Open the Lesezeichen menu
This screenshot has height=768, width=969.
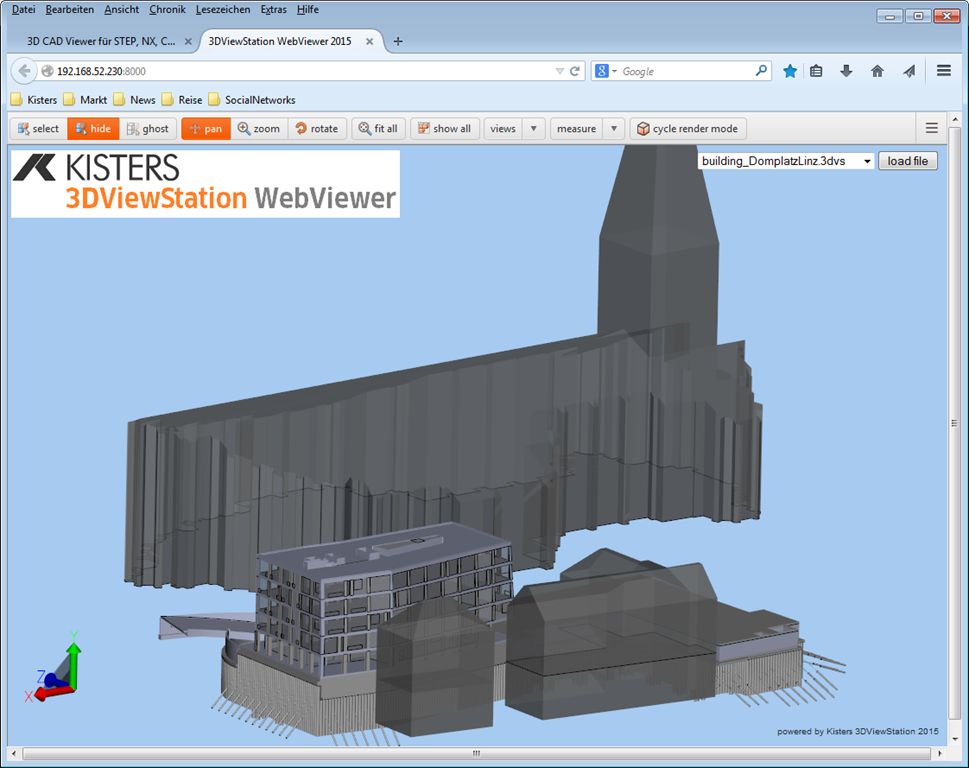point(223,9)
